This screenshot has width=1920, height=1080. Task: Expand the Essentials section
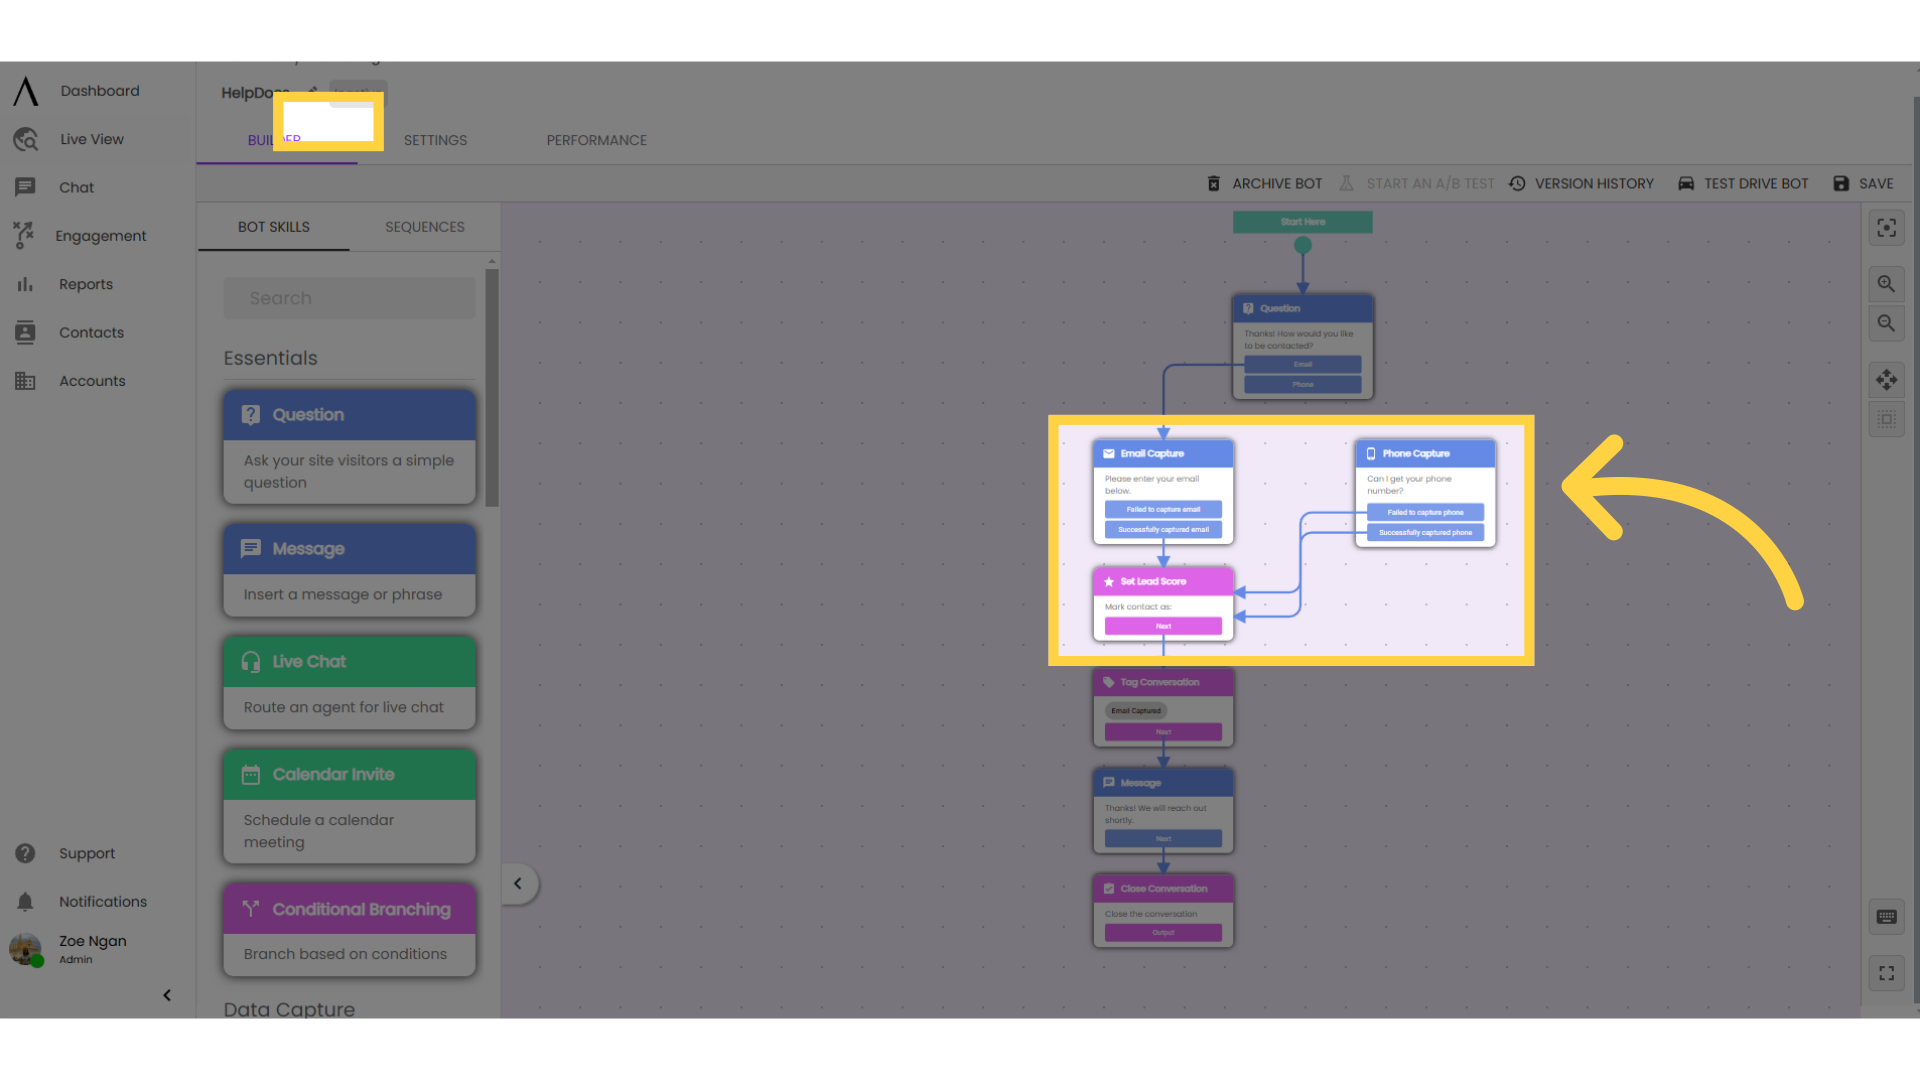[x=269, y=357]
